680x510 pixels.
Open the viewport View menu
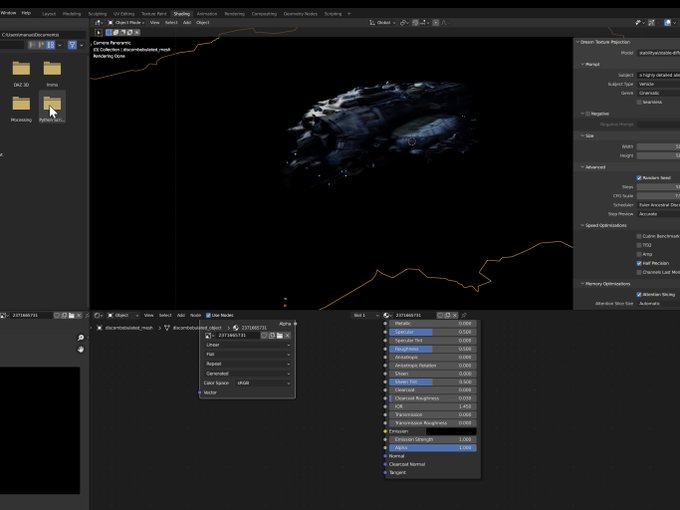point(155,23)
